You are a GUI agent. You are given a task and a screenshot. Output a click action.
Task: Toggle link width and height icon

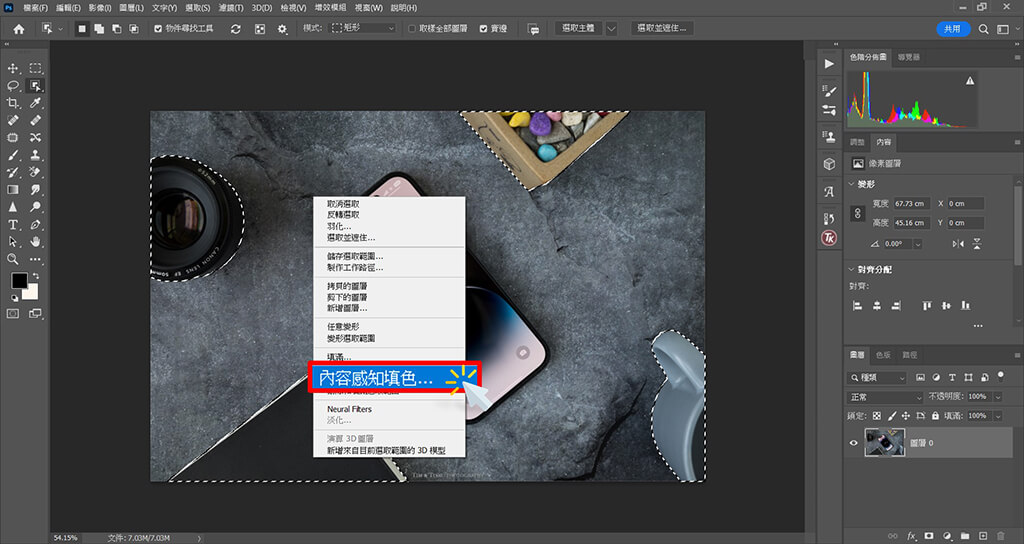[x=858, y=213]
